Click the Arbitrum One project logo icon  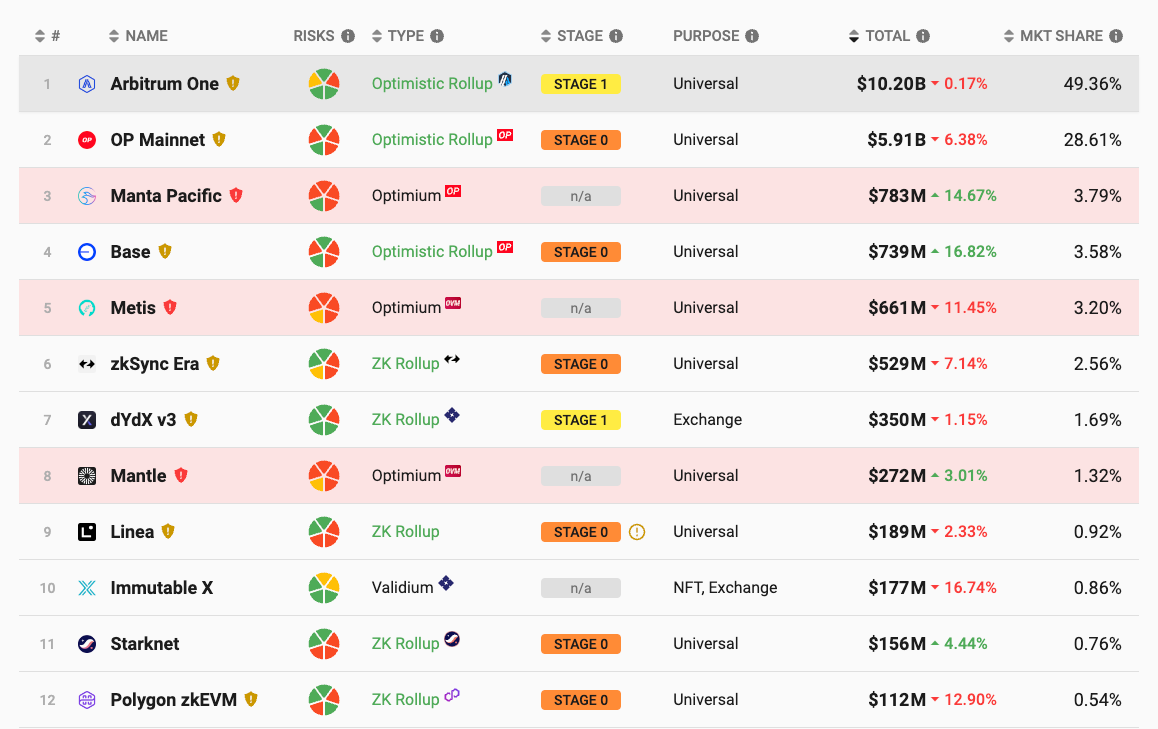(x=86, y=84)
